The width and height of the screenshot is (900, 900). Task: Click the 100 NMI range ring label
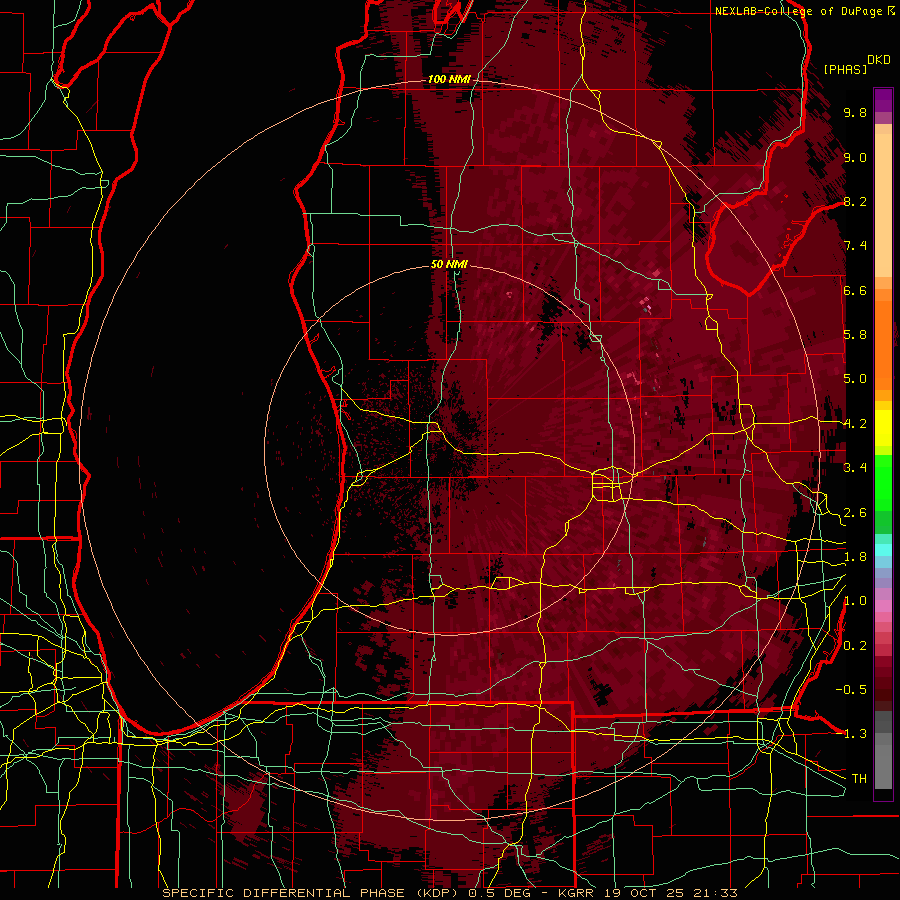point(449,79)
